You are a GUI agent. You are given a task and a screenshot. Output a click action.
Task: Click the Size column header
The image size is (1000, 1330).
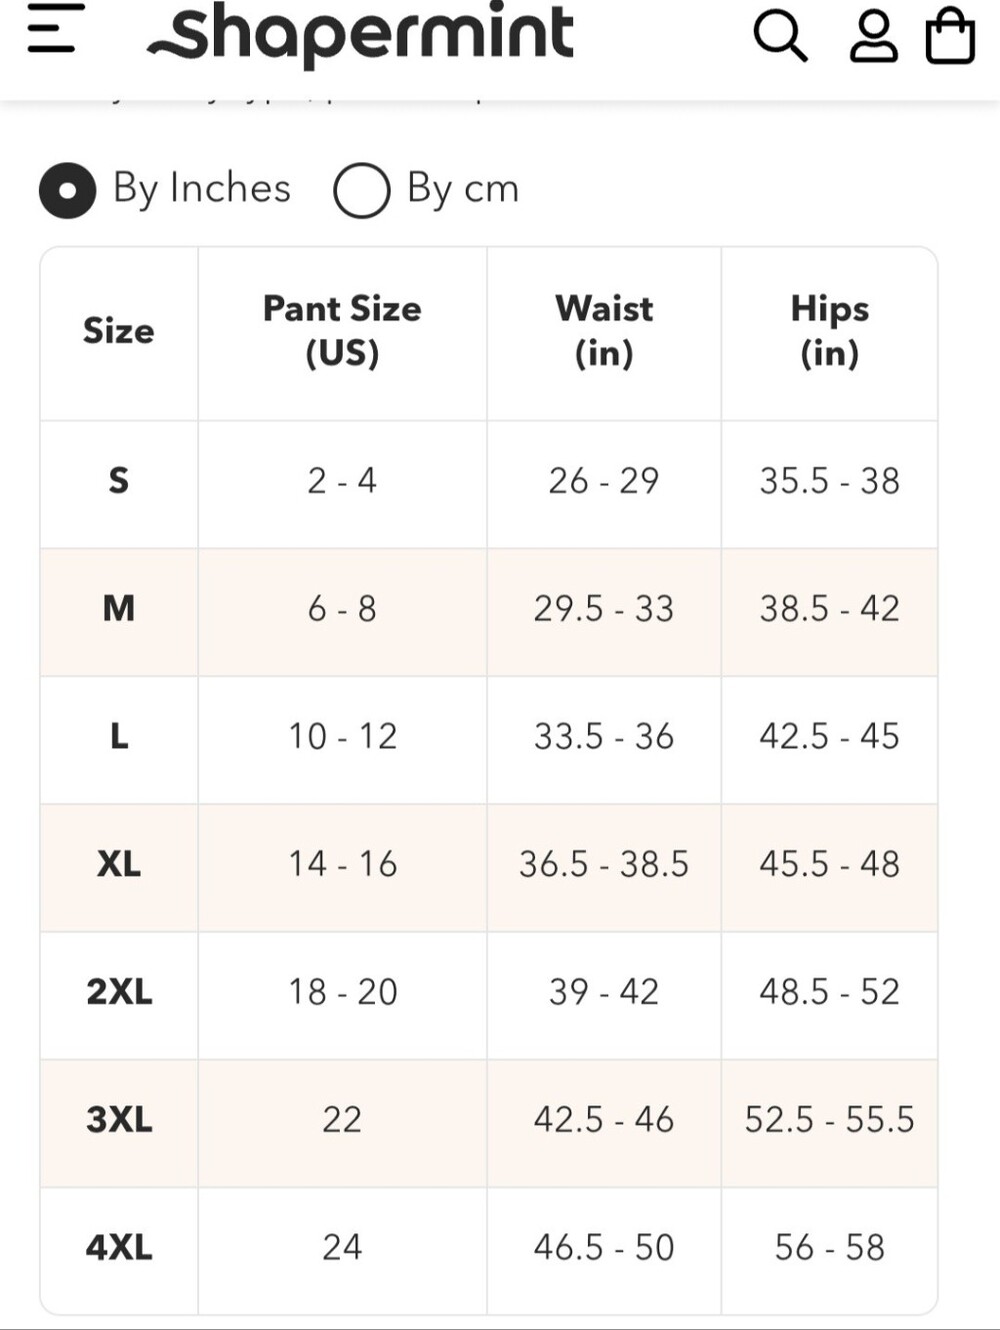[x=119, y=331]
